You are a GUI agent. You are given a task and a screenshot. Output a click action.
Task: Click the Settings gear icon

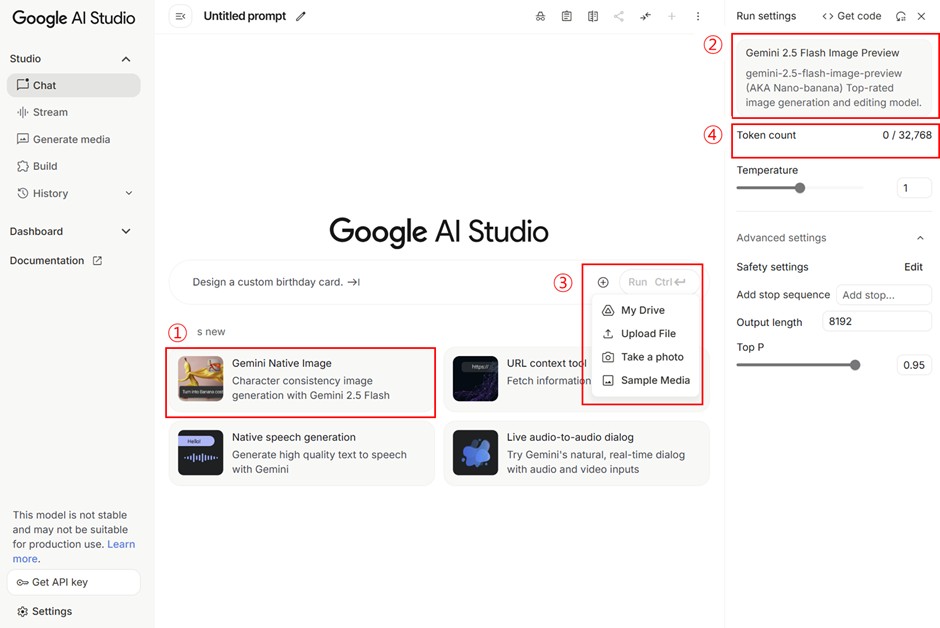tap(23, 611)
